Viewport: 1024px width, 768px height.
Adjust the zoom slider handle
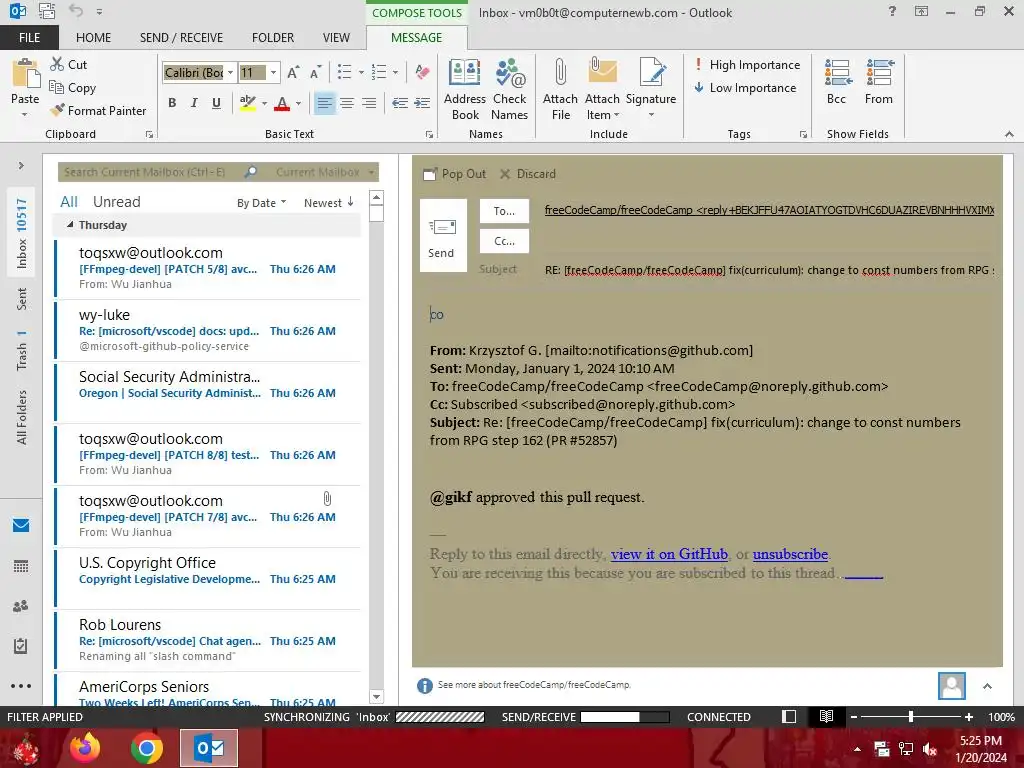(910, 716)
